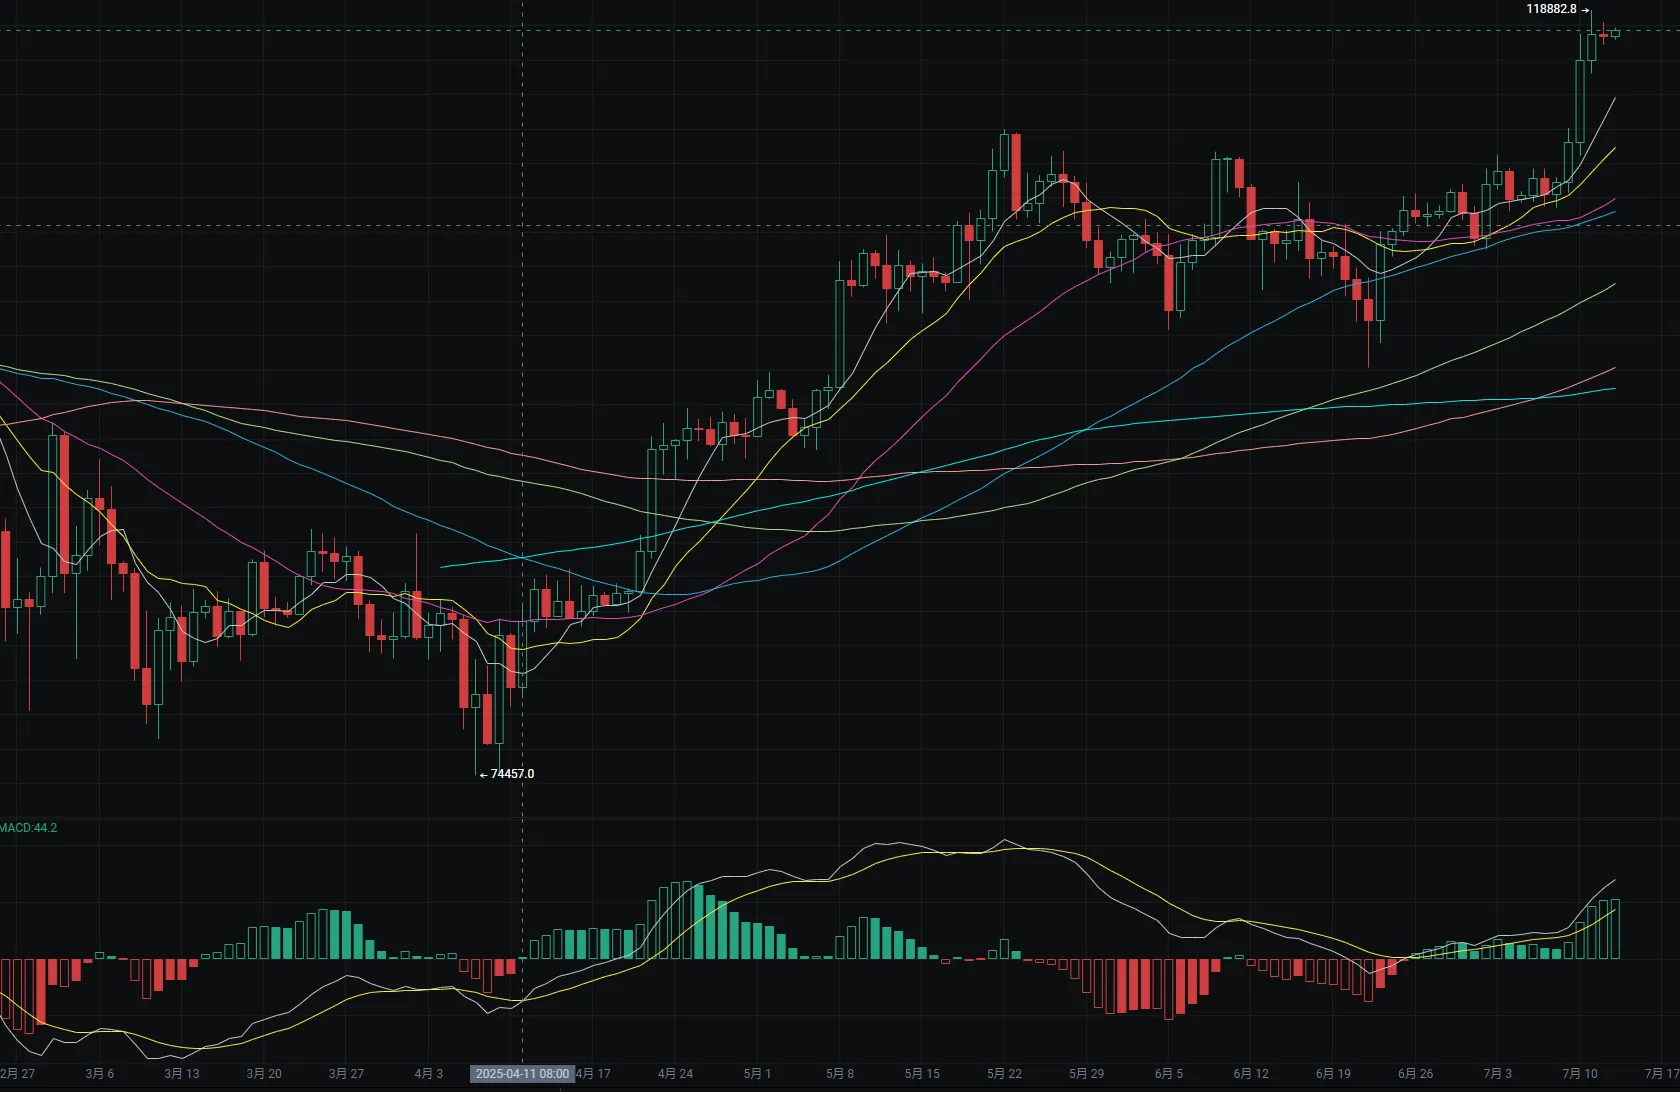Choose the 5月 15 date label
Image resolution: width=1680 pixels, height=1120 pixels.
click(x=922, y=1074)
